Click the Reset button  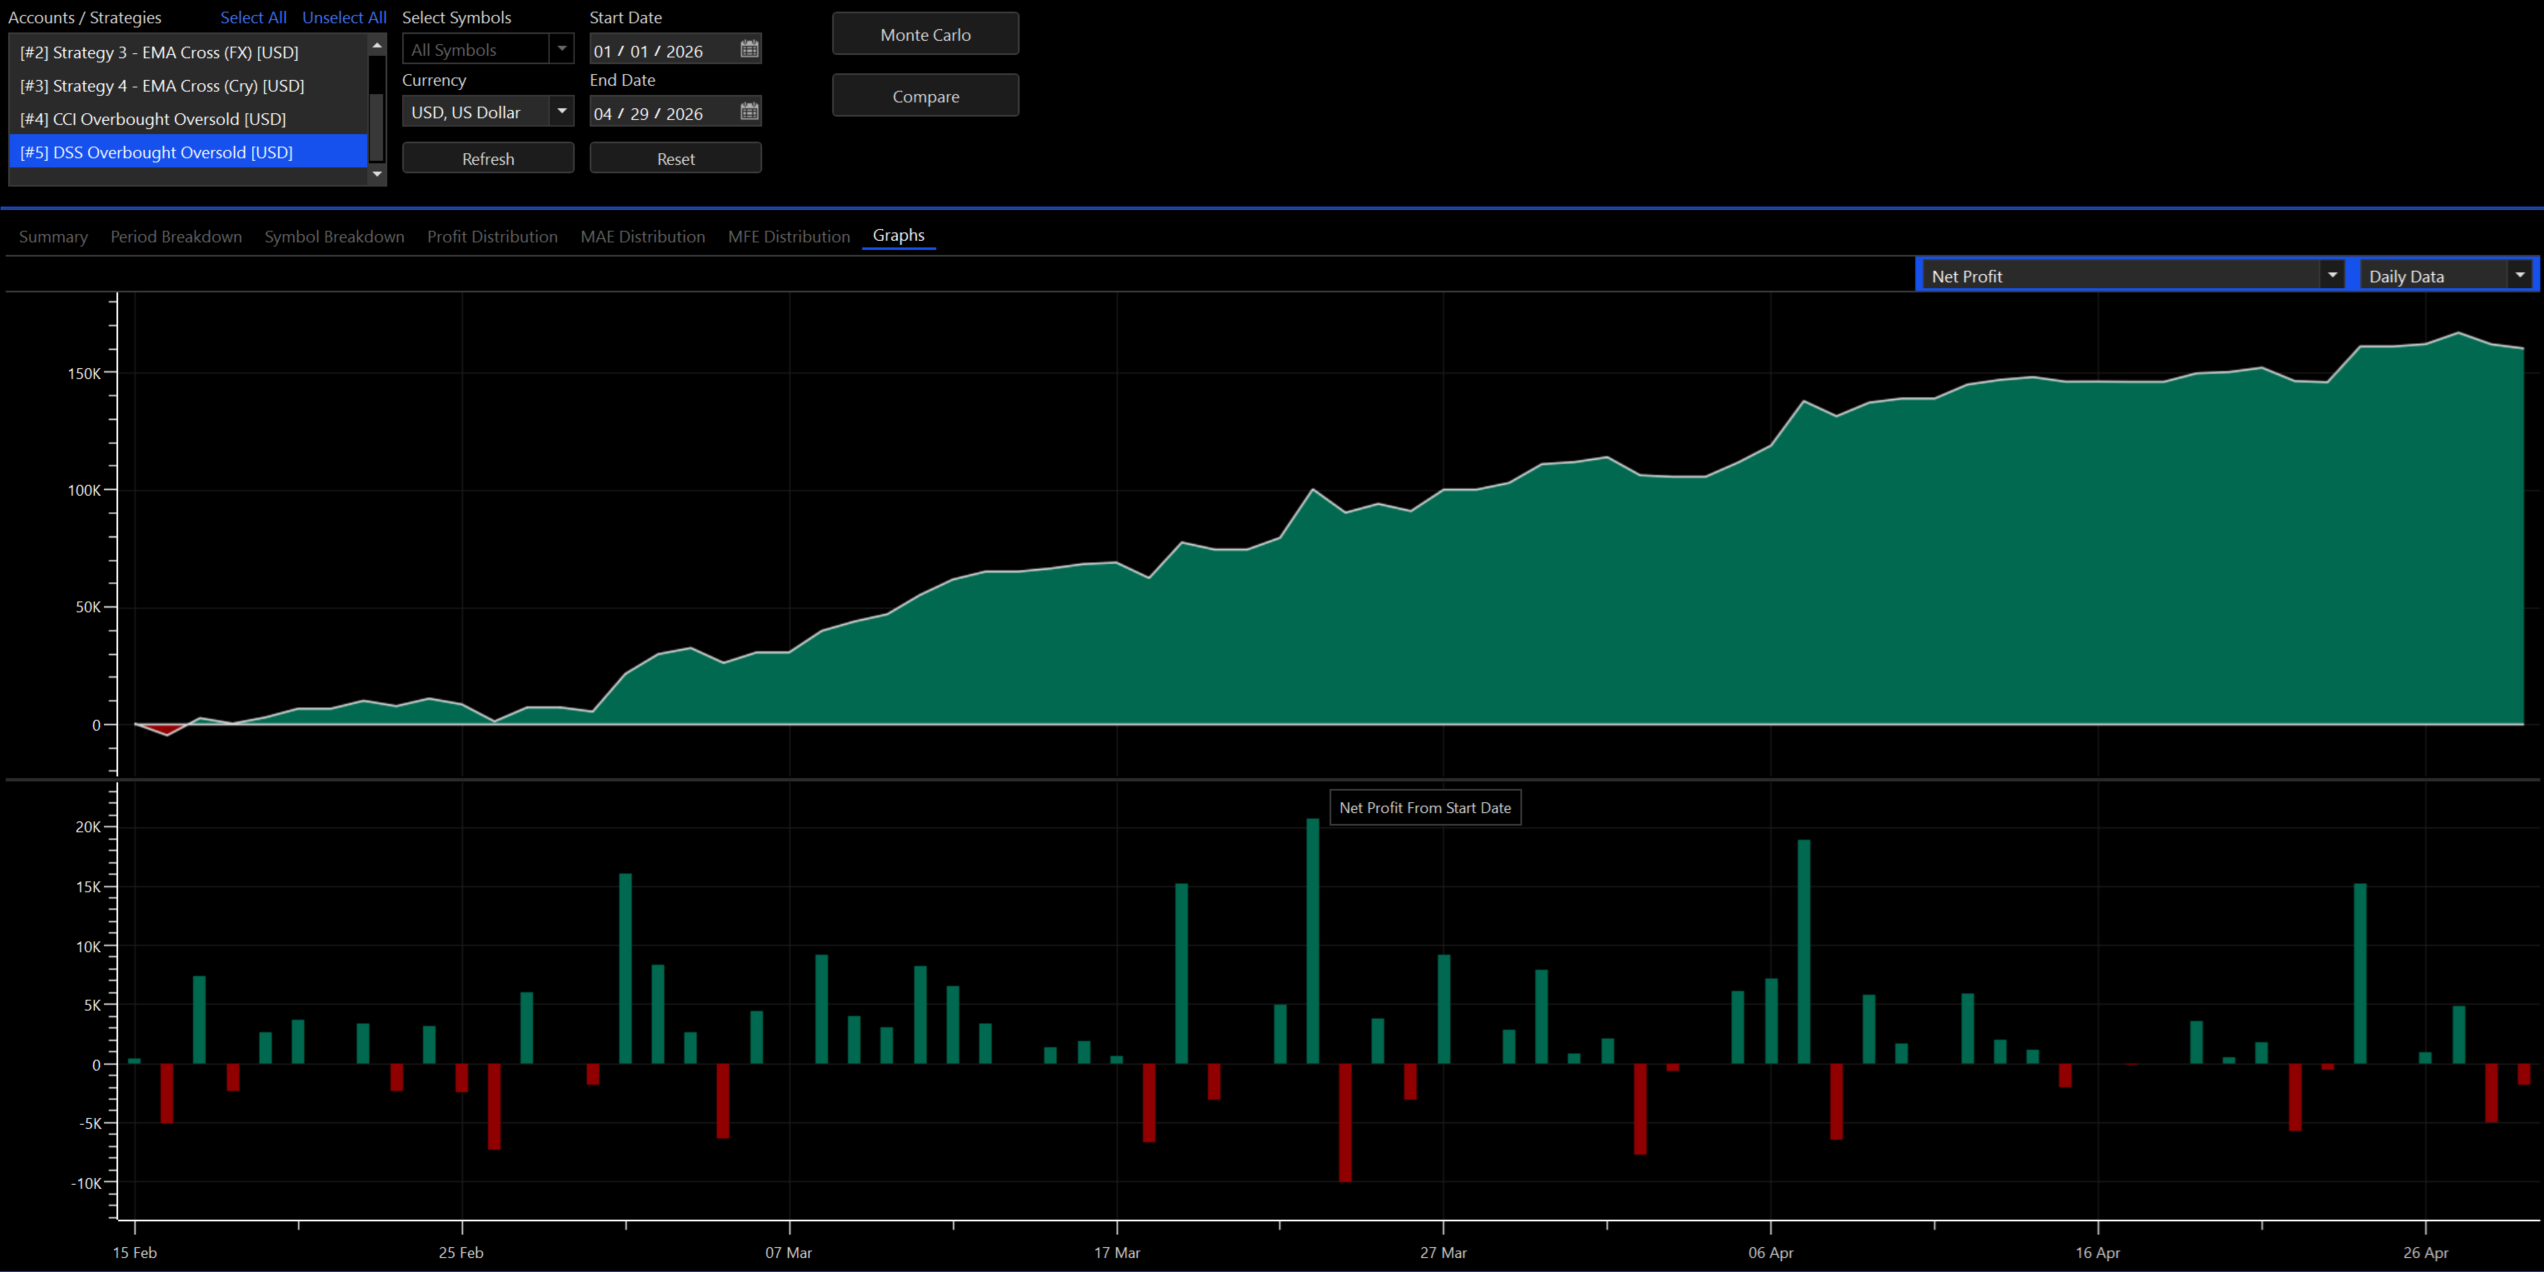pyautogui.click(x=675, y=158)
